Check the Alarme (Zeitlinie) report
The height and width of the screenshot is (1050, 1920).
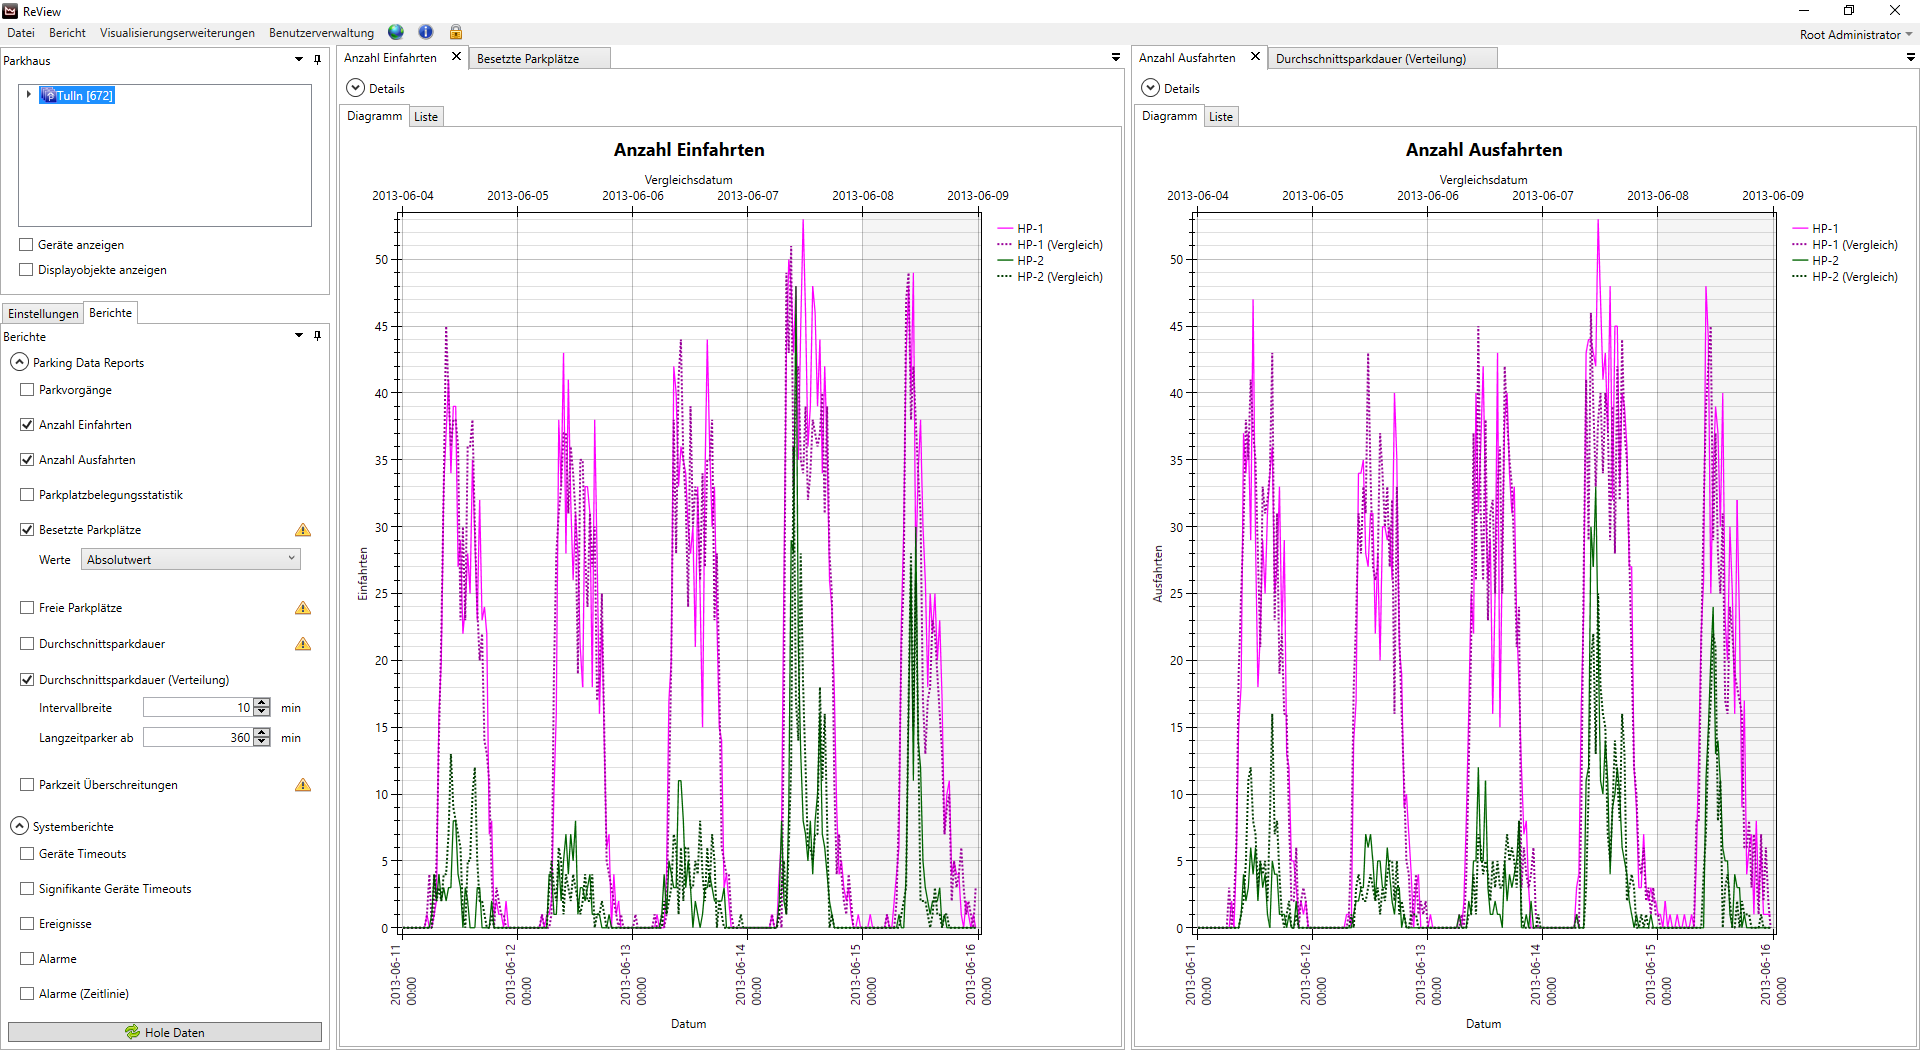[27, 994]
